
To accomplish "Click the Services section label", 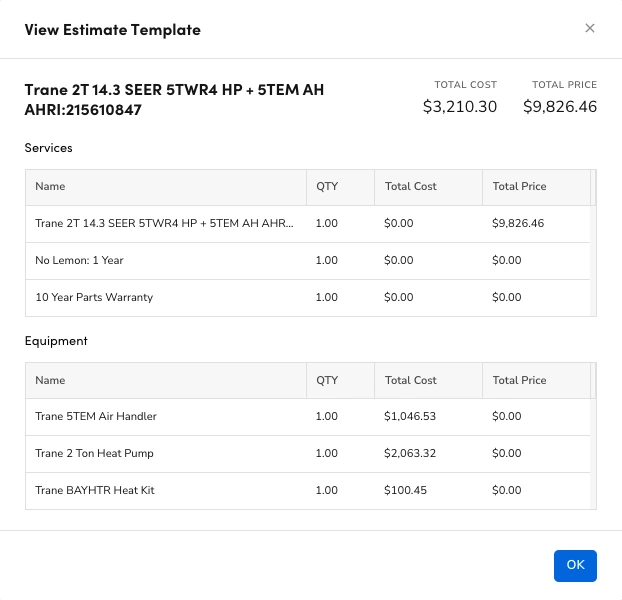I will (x=48, y=148).
